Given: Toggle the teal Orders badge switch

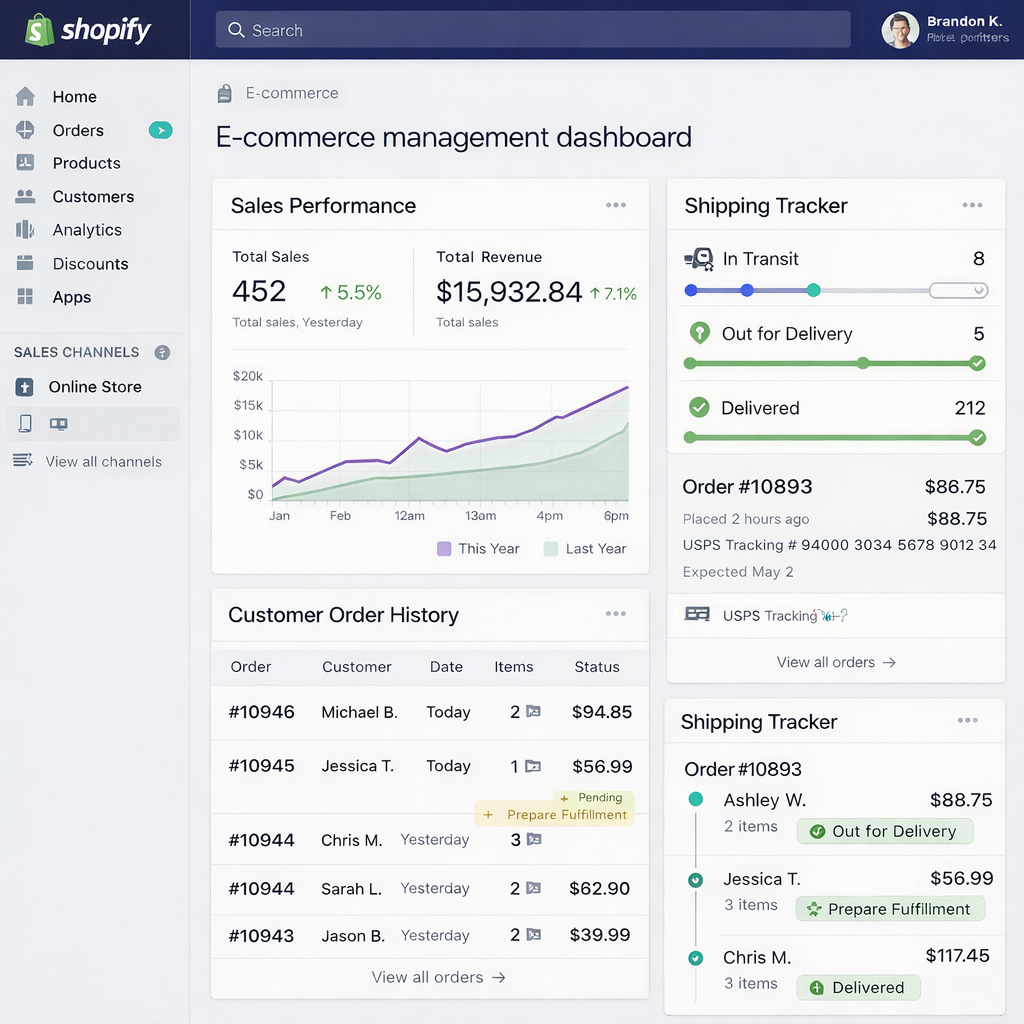Looking at the screenshot, I should click(x=160, y=130).
